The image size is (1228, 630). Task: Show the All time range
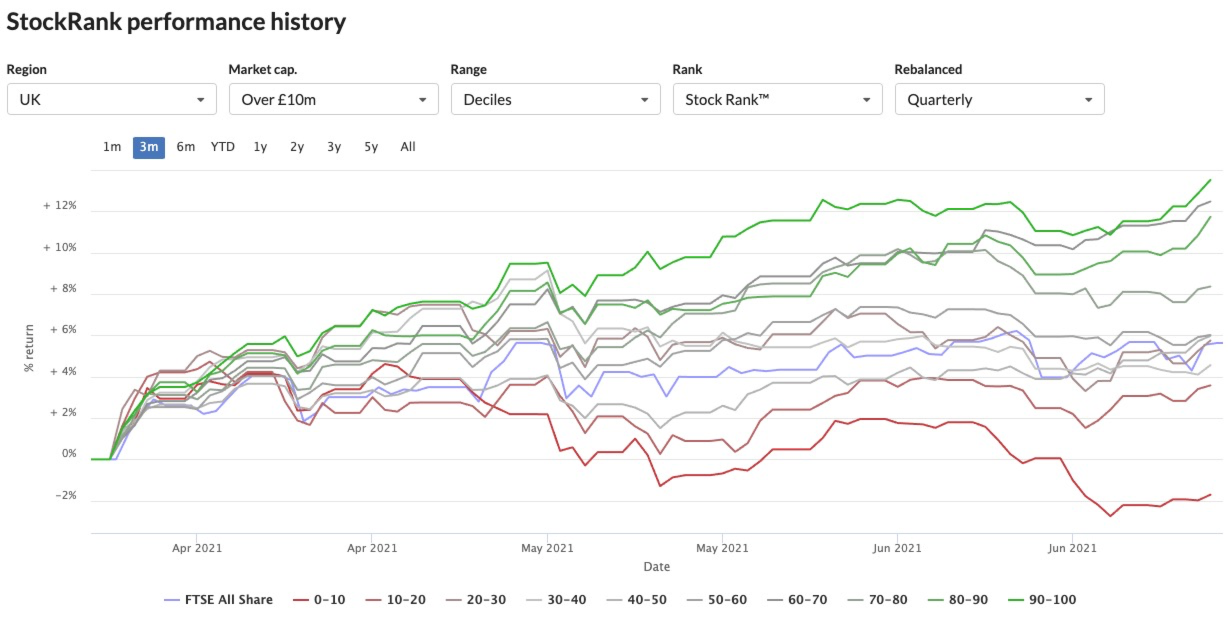[x=408, y=147]
